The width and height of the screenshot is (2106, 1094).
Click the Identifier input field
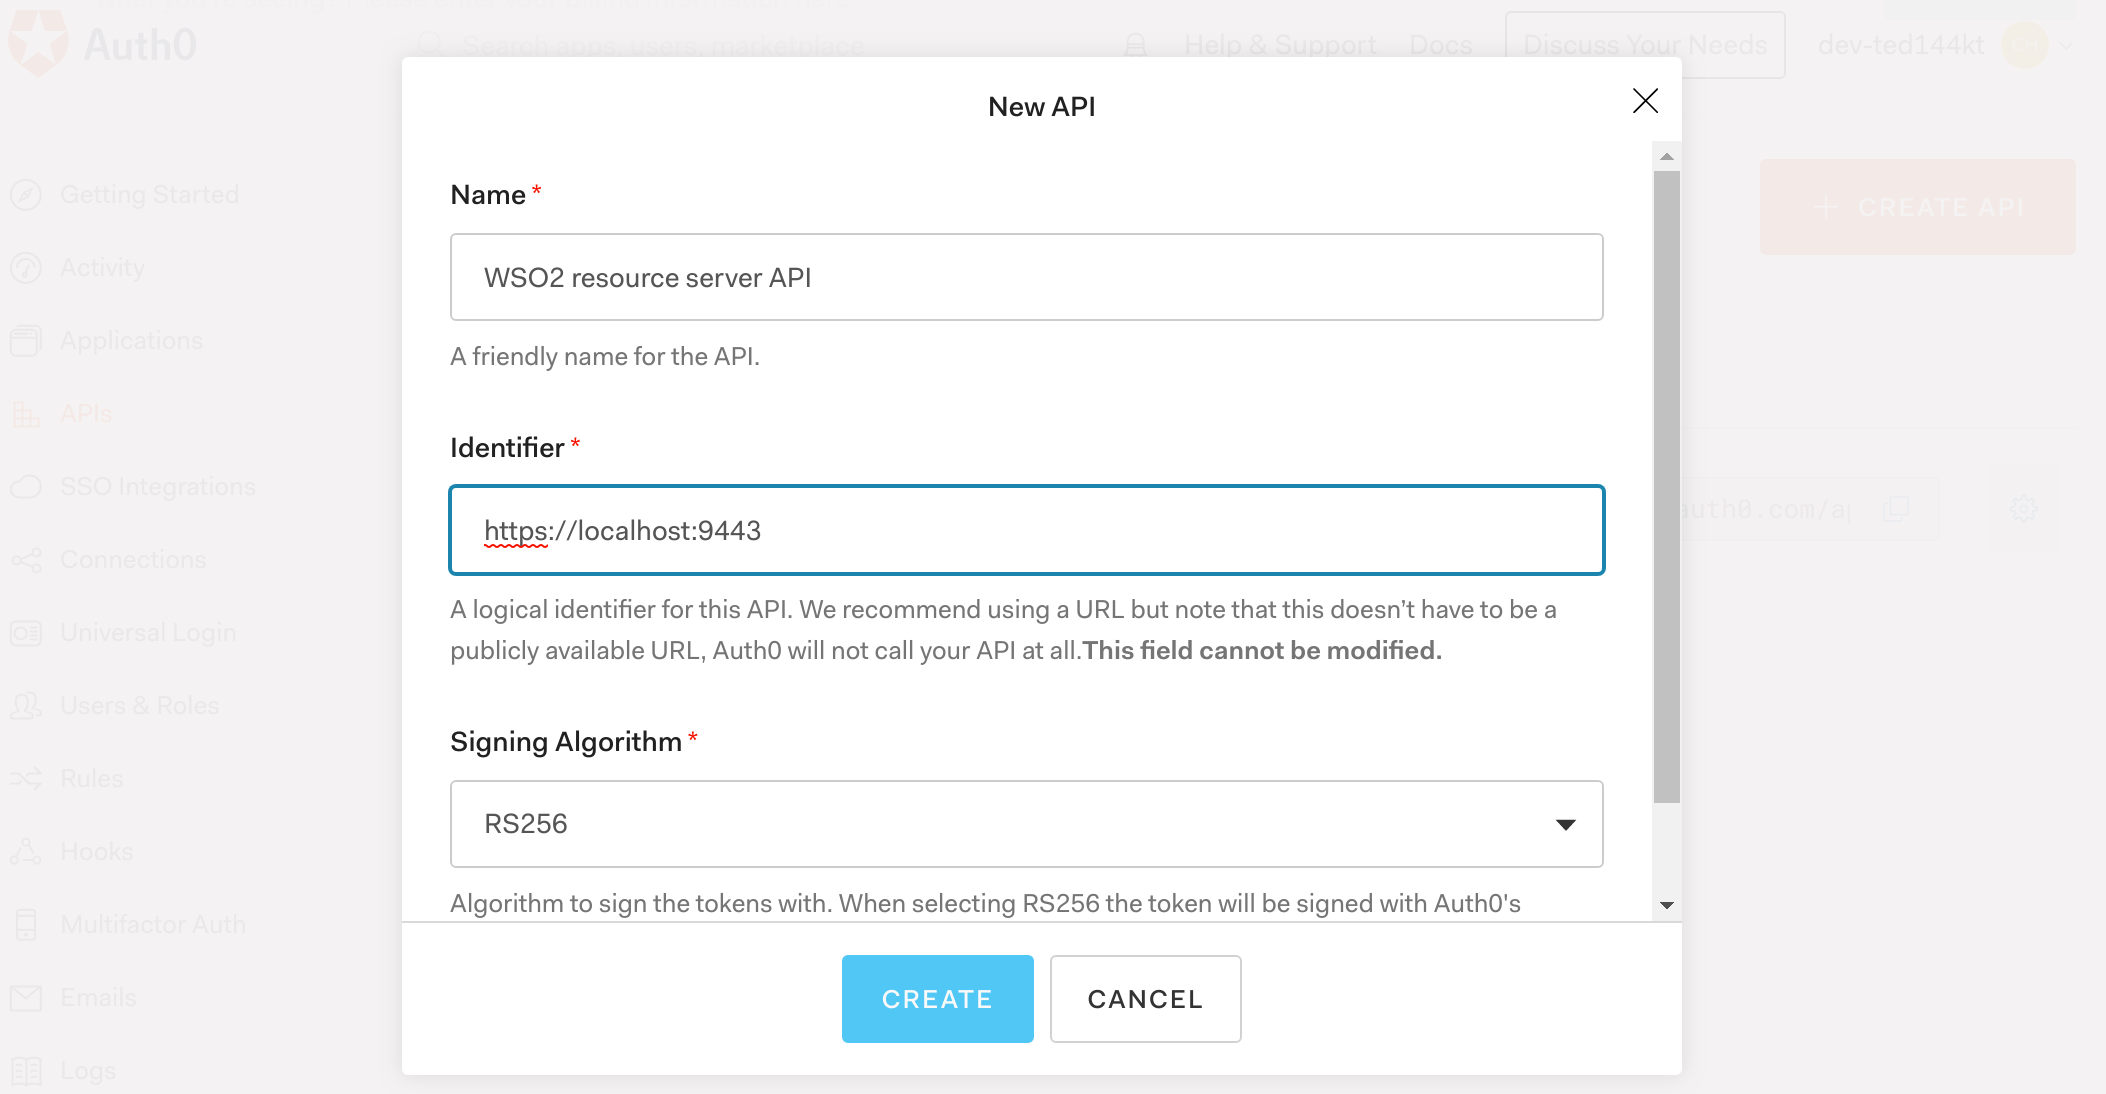[1026, 530]
